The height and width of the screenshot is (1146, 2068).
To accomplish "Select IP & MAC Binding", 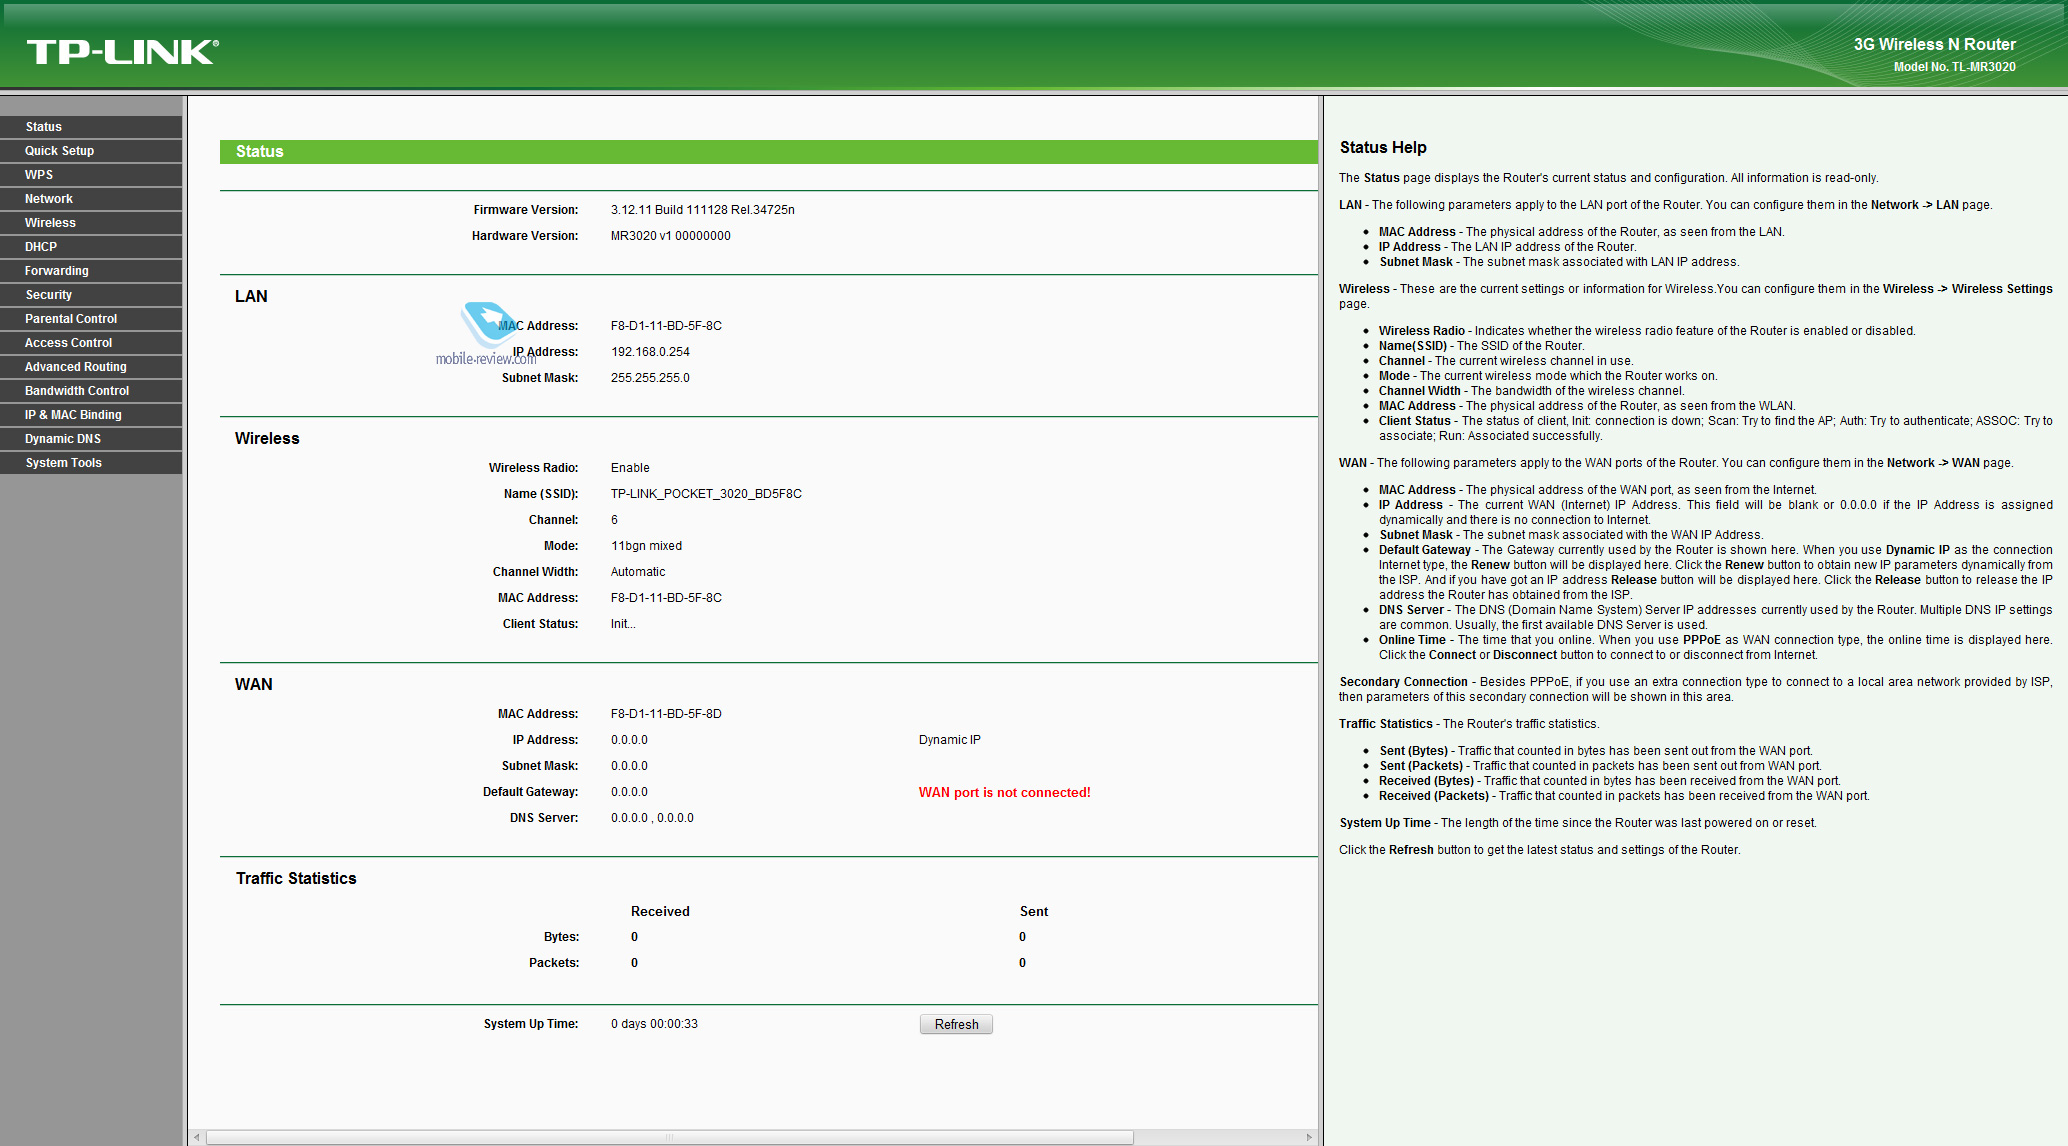I will (91, 415).
